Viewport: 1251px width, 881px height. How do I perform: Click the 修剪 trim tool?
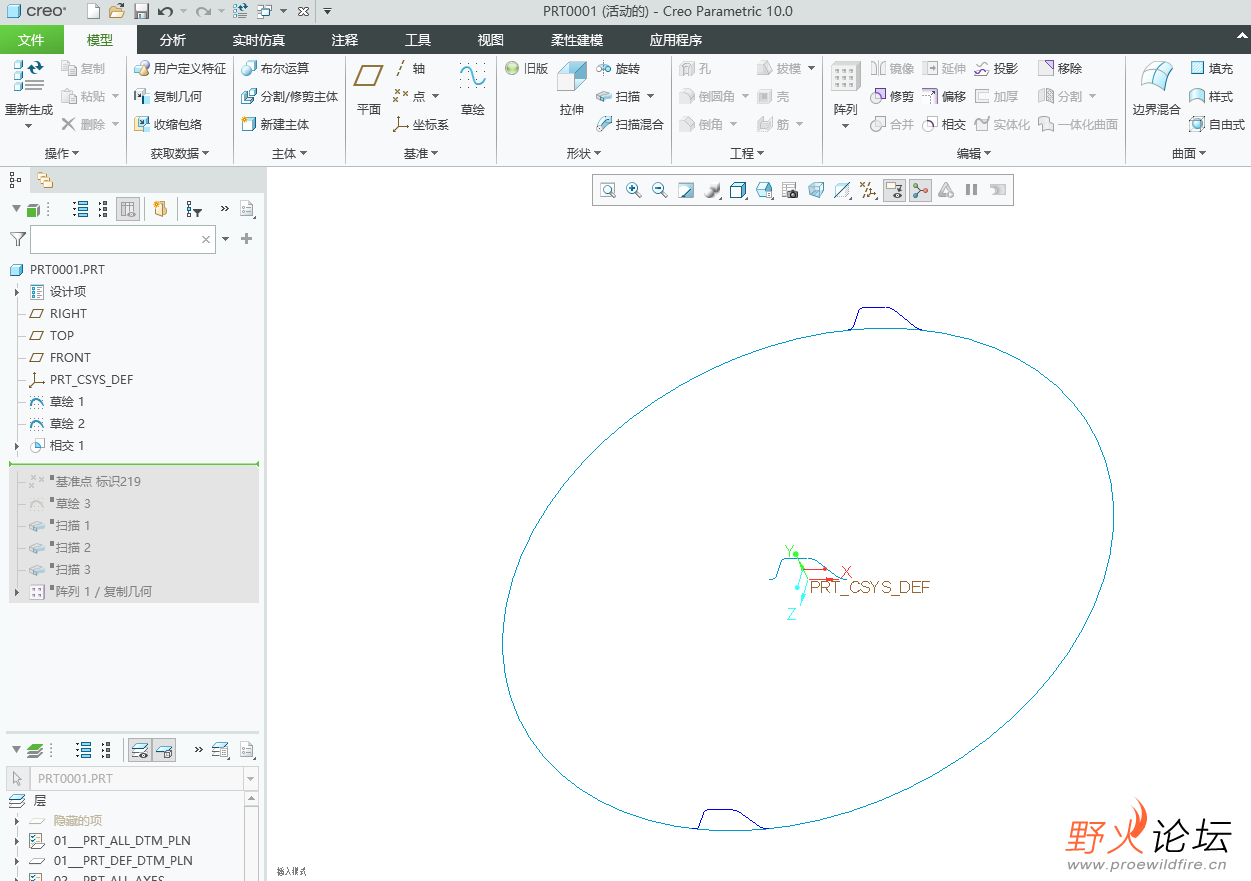(892, 96)
